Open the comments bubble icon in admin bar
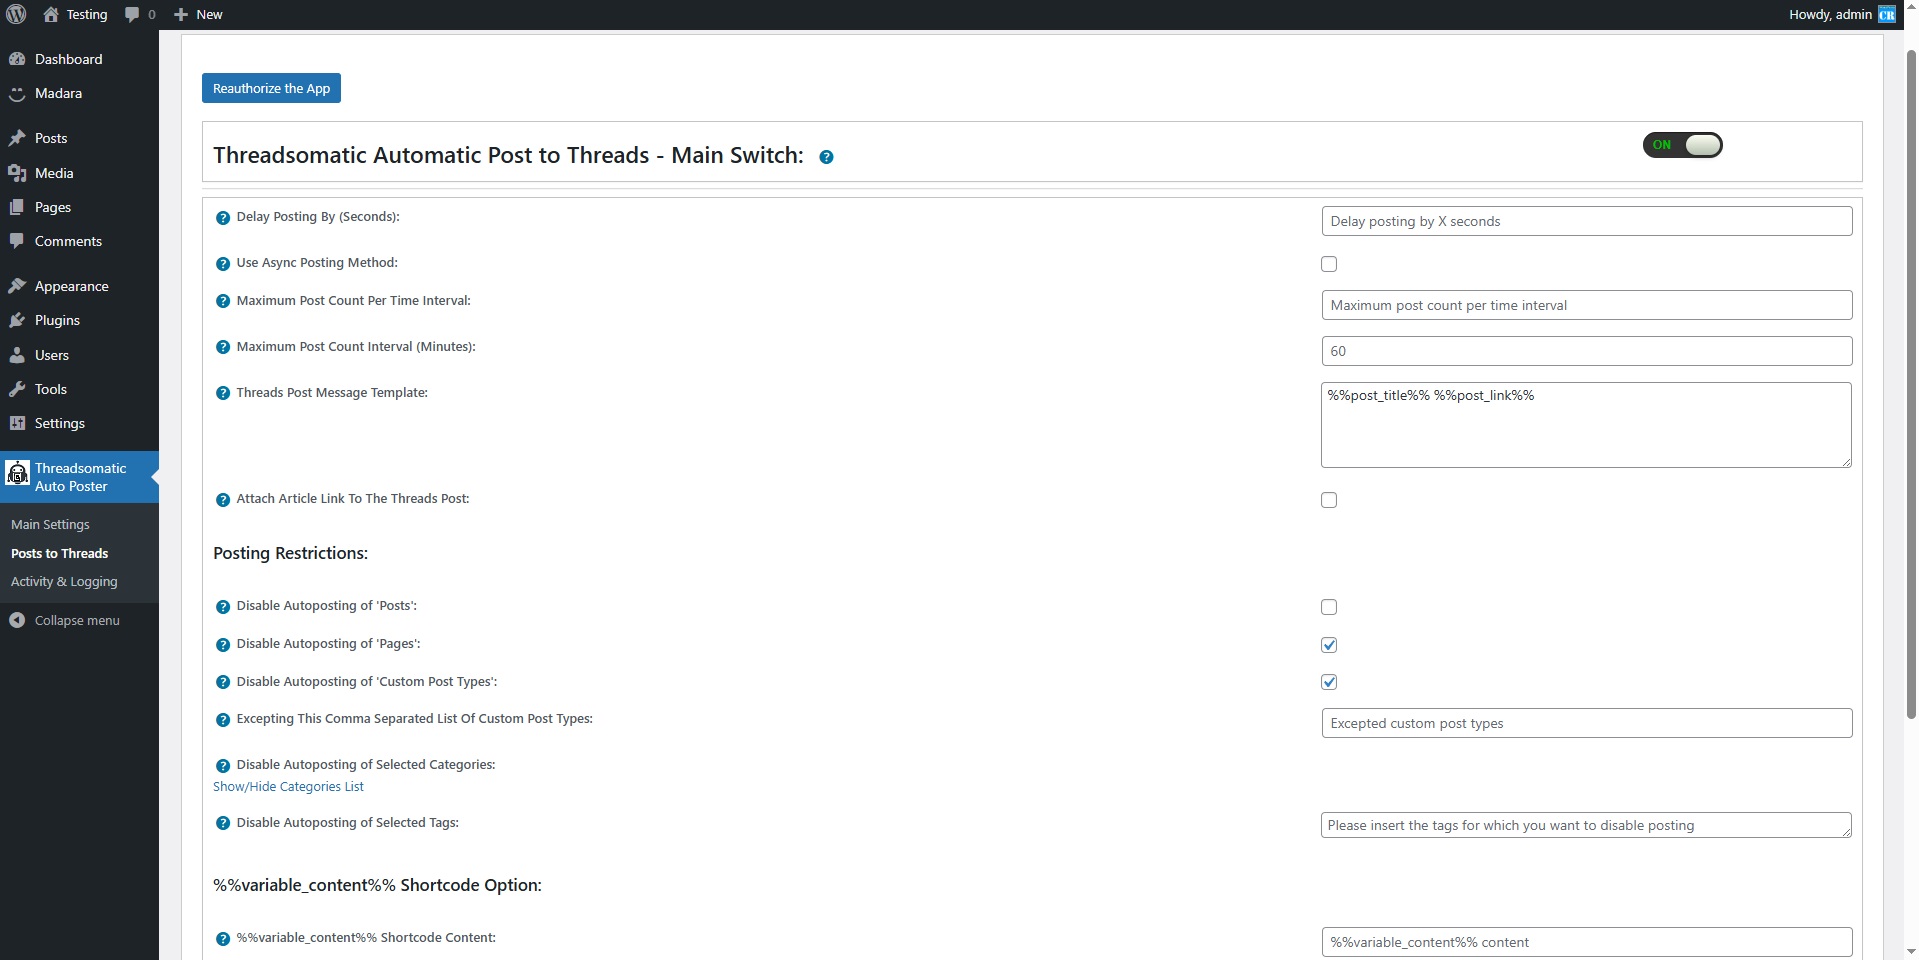 coord(132,14)
